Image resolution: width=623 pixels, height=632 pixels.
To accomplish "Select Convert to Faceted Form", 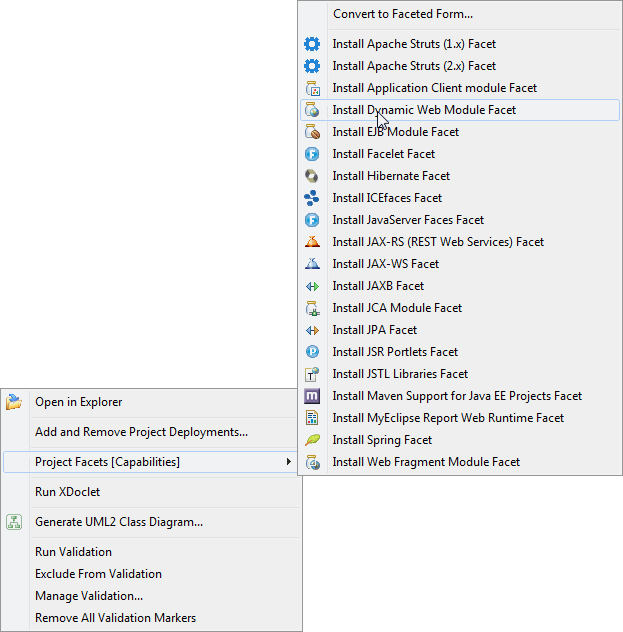I will point(402,14).
